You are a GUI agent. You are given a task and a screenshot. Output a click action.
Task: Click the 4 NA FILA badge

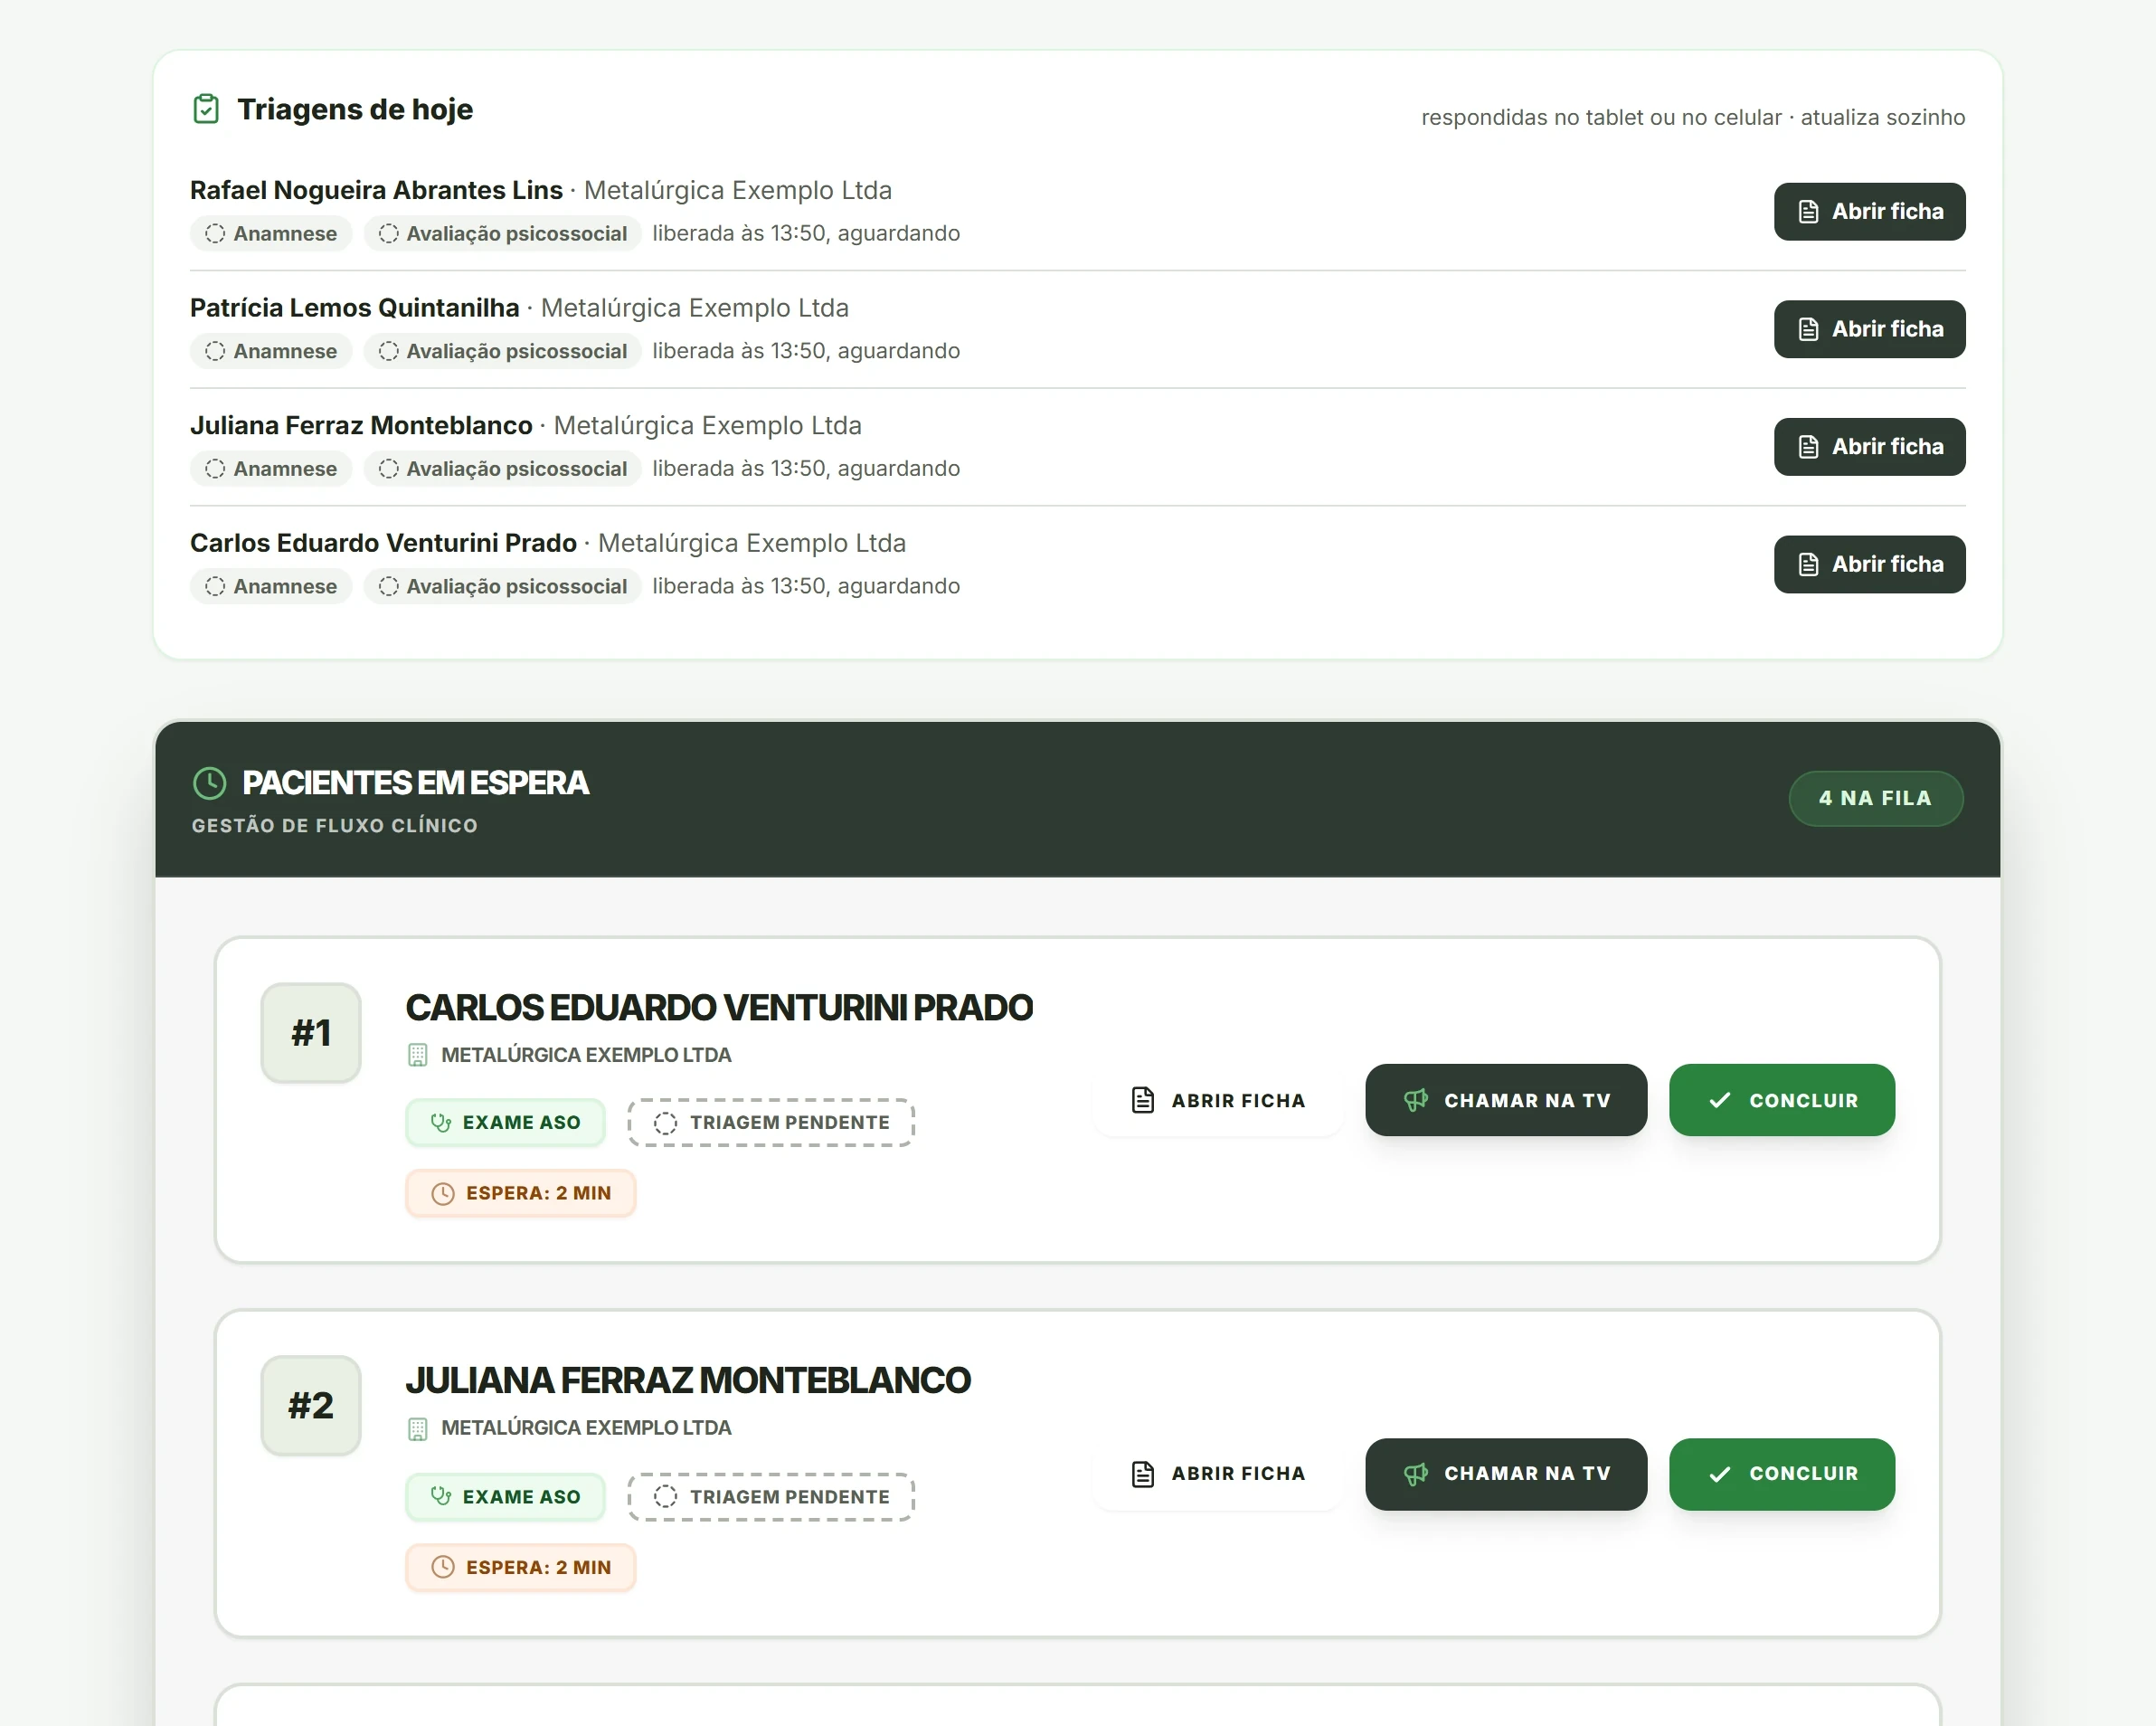pyautogui.click(x=1875, y=798)
